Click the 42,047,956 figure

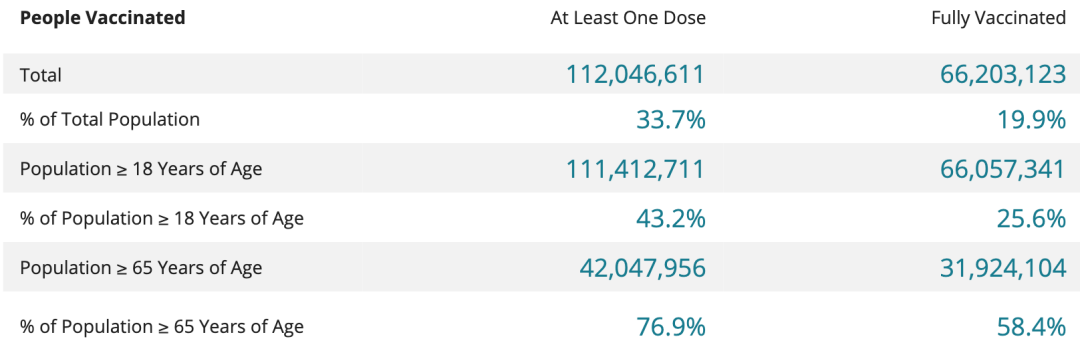643,268
